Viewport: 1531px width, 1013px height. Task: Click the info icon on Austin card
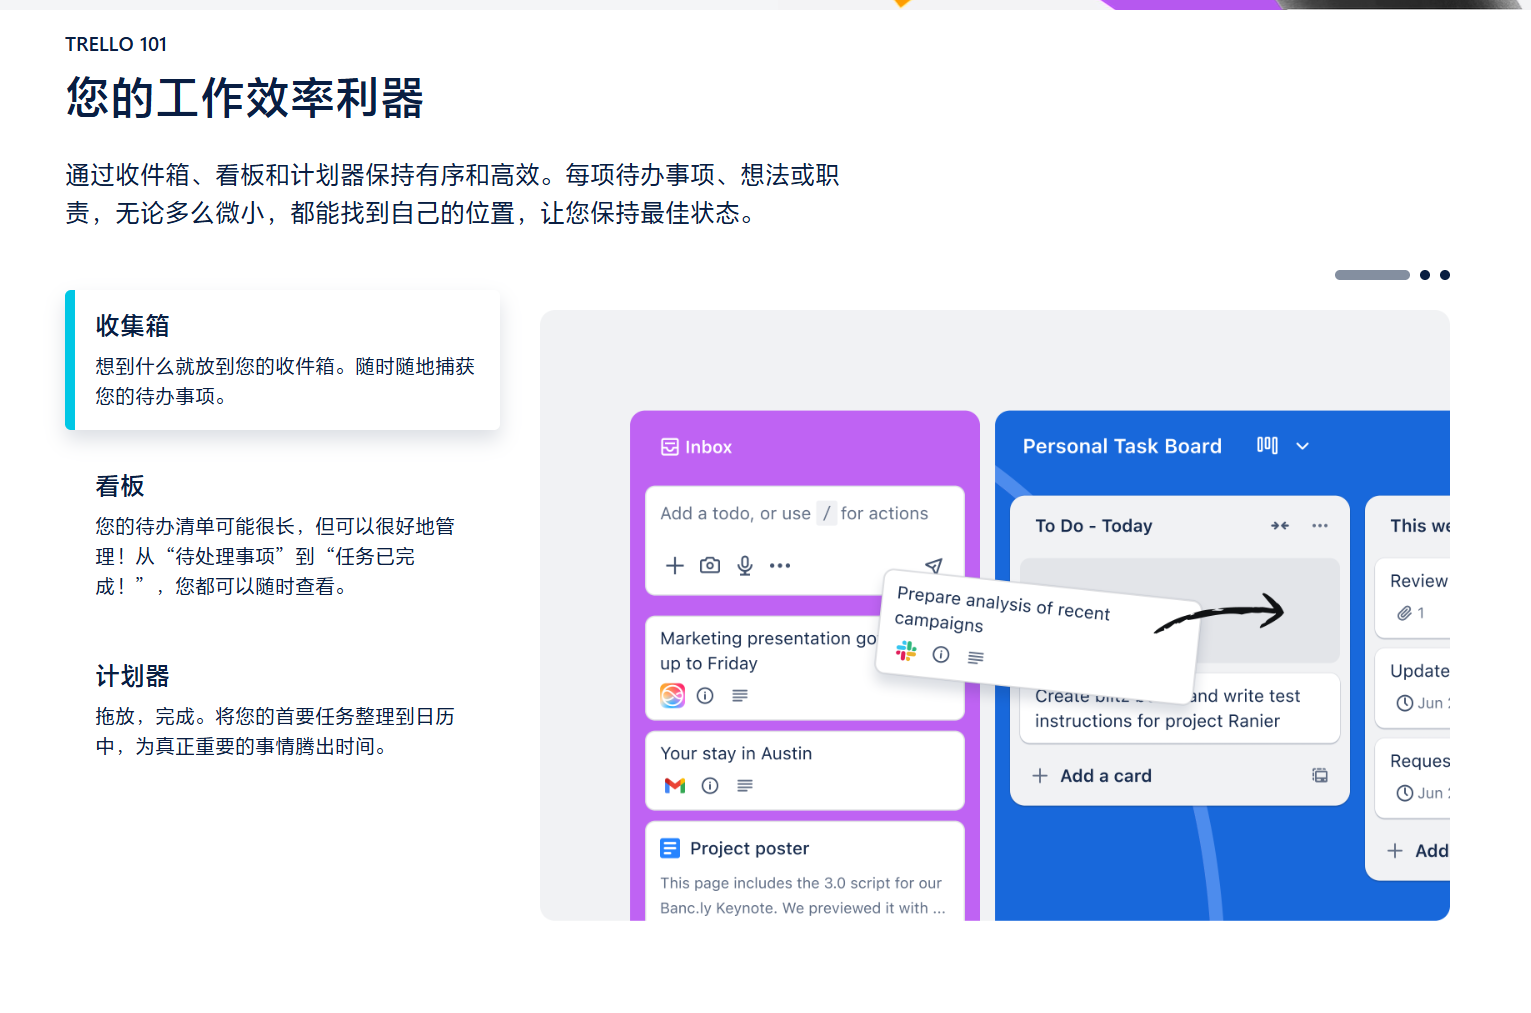[x=710, y=786]
